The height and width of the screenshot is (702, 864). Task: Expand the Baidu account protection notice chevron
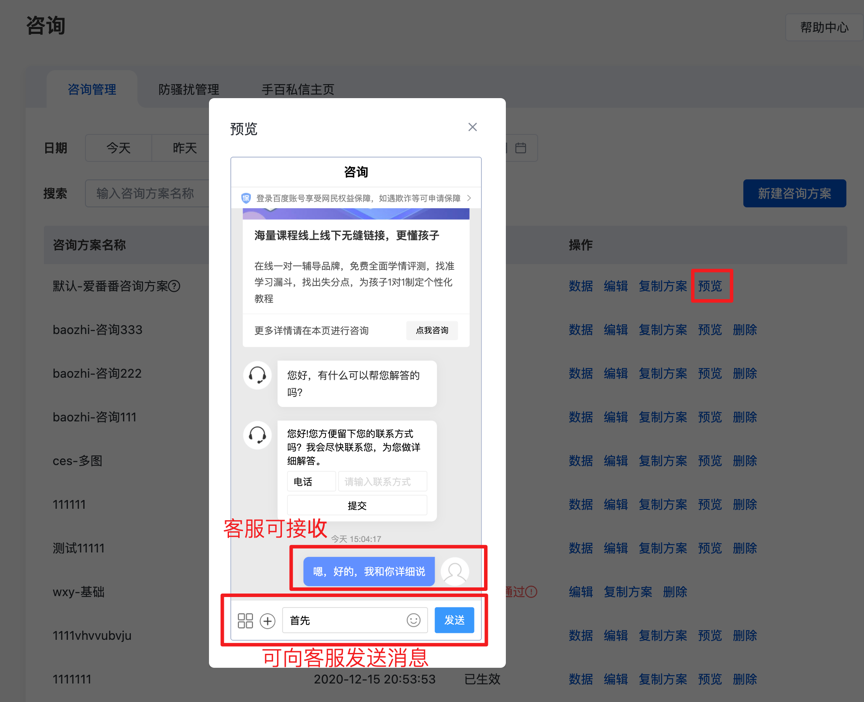coord(469,198)
